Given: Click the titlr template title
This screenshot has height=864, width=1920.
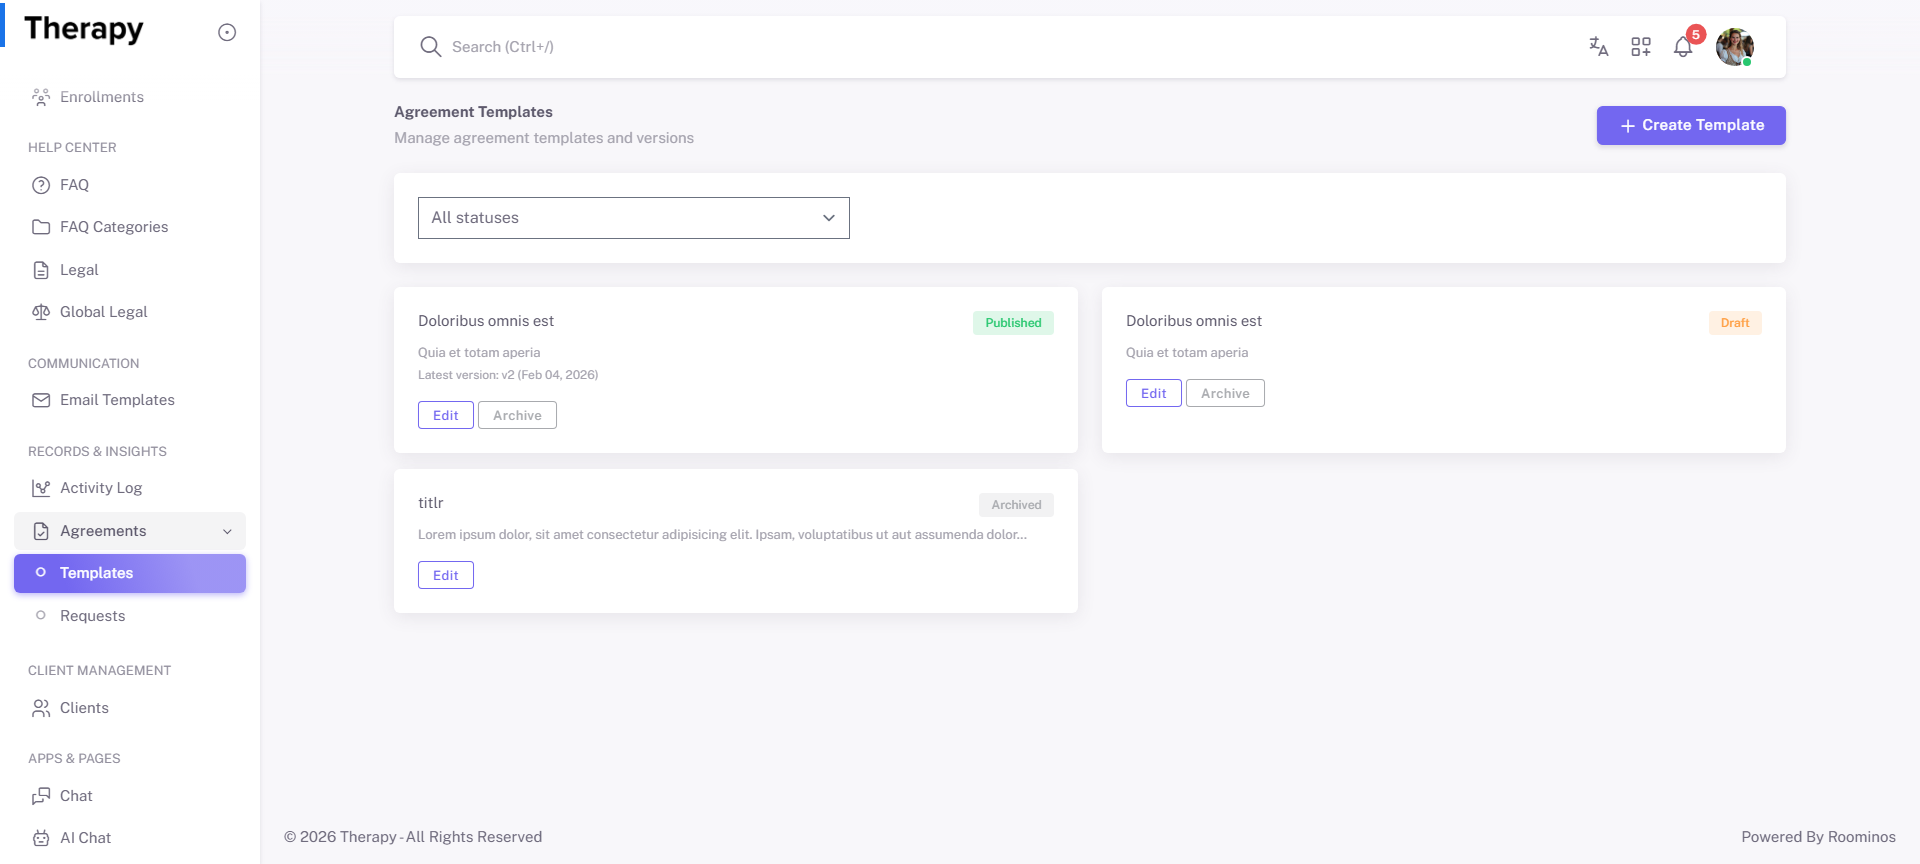Looking at the screenshot, I should (431, 503).
